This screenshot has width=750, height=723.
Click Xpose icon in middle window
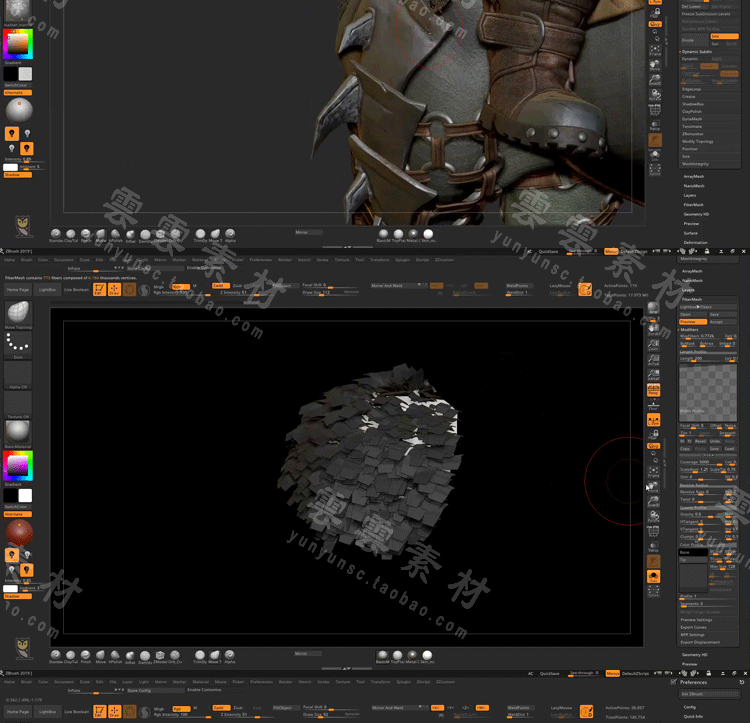(x=653, y=592)
